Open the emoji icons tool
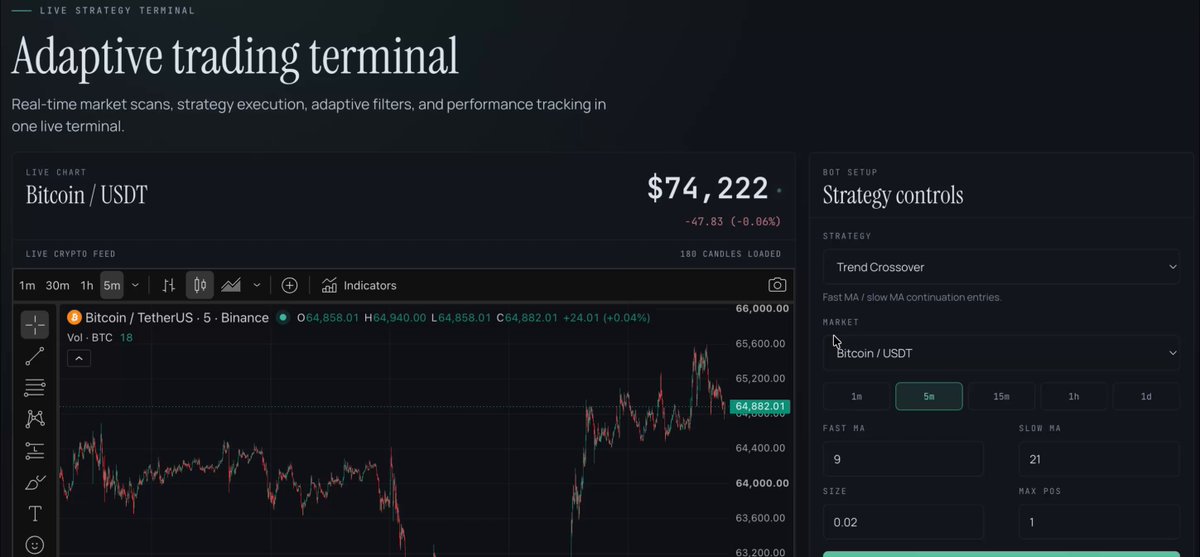 (x=35, y=545)
